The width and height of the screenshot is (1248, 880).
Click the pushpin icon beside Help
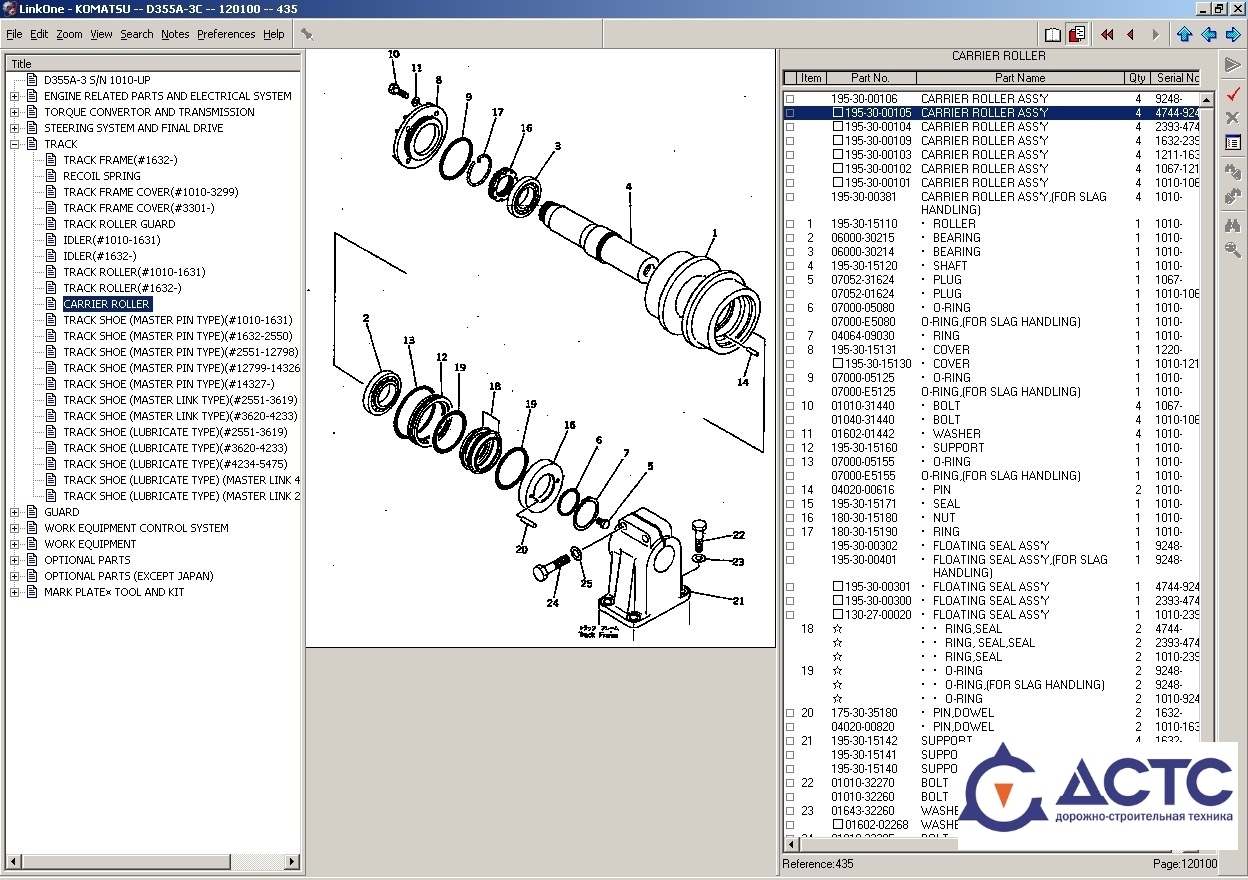307,34
